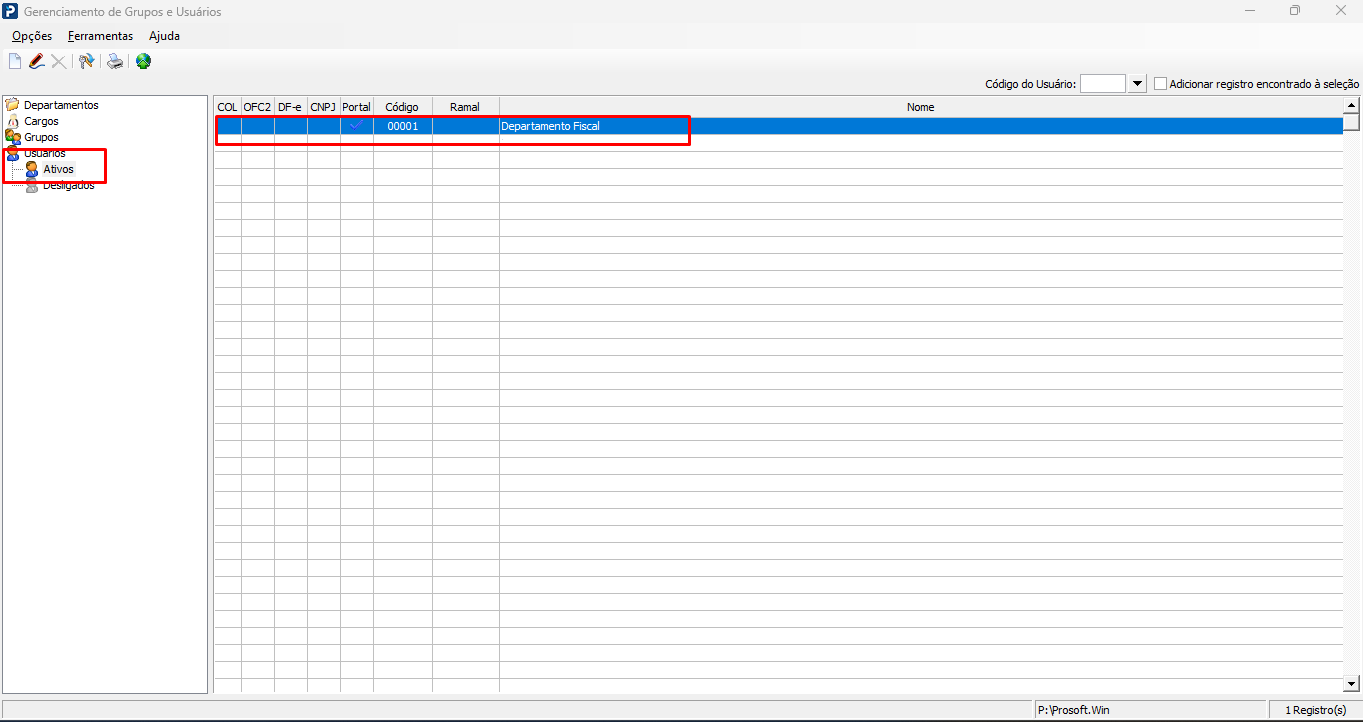Click the globe with green arrow icon
Screen dimensions: 1363x722
pos(144,62)
